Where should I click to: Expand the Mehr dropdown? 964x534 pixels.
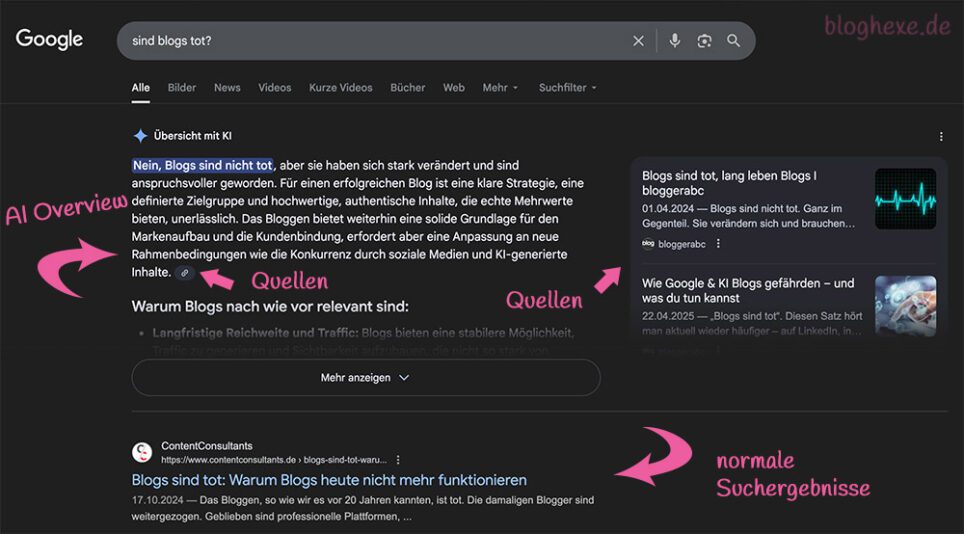pos(500,87)
